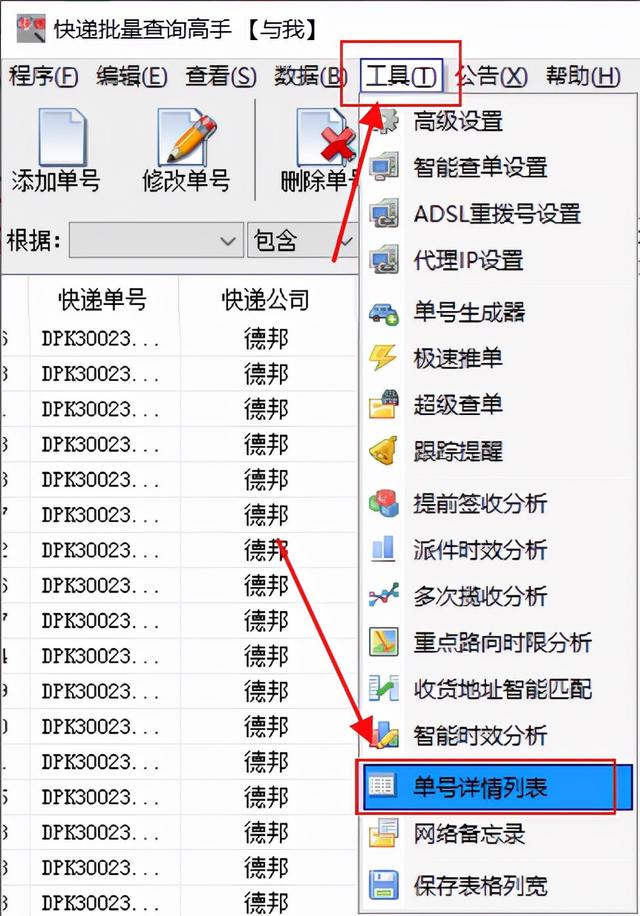This screenshot has height=916, width=640.
Task: Click the 保存表格列宽 floppy disk icon
Action: click(384, 885)
